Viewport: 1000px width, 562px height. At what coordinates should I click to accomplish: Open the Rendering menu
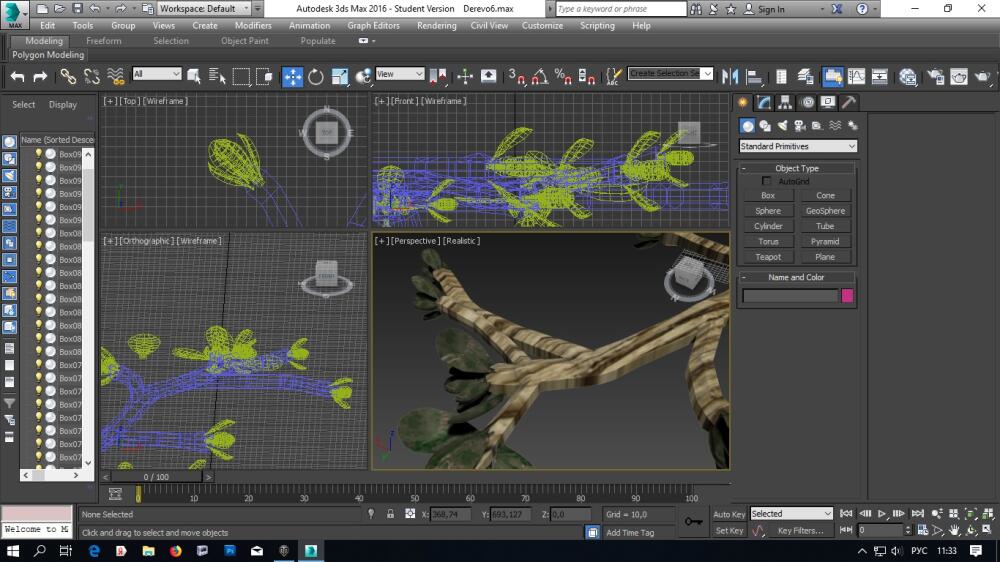point(436,26)
